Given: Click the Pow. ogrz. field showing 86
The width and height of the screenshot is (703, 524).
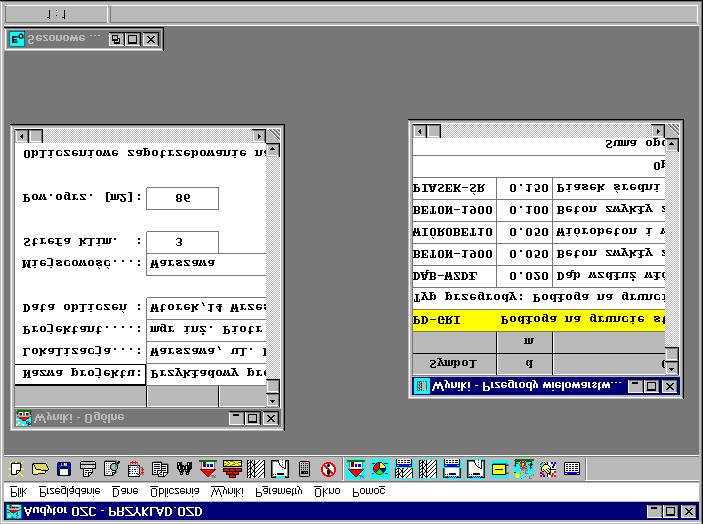Looking at the screenshot, I should click(x=182, y=198).
